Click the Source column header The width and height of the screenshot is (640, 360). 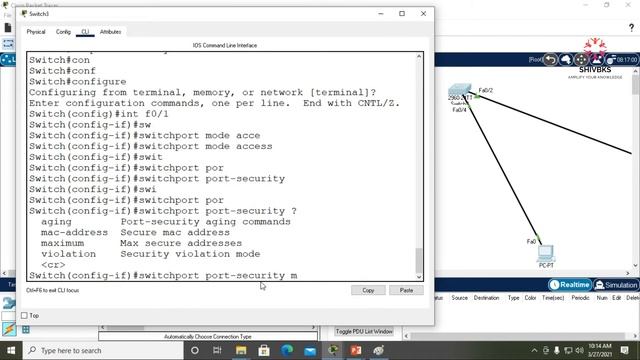460,298
